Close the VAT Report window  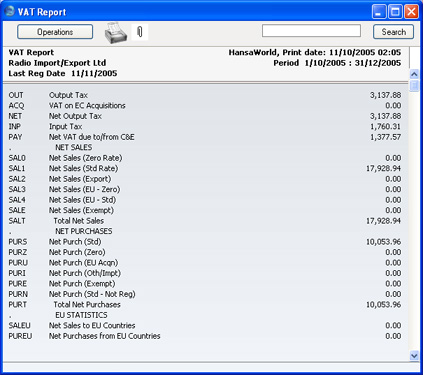(412, 12)
